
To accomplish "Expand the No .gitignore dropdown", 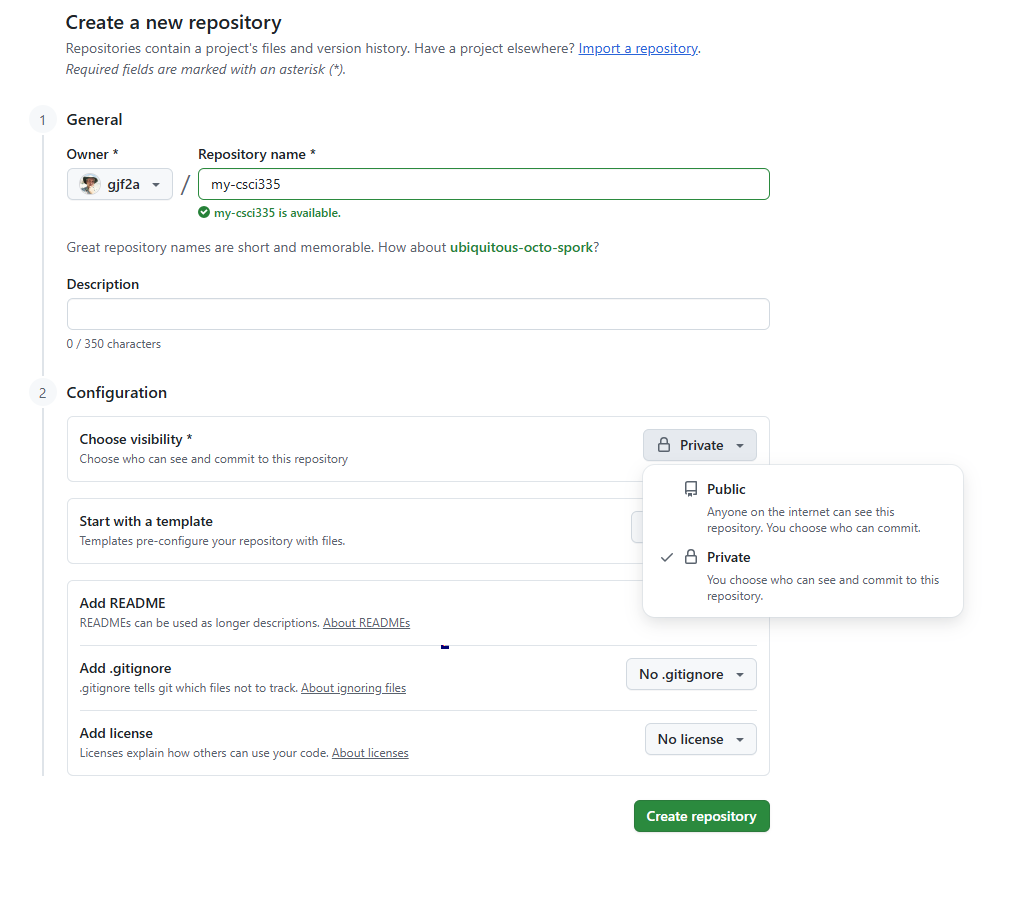I will (691, 674).
